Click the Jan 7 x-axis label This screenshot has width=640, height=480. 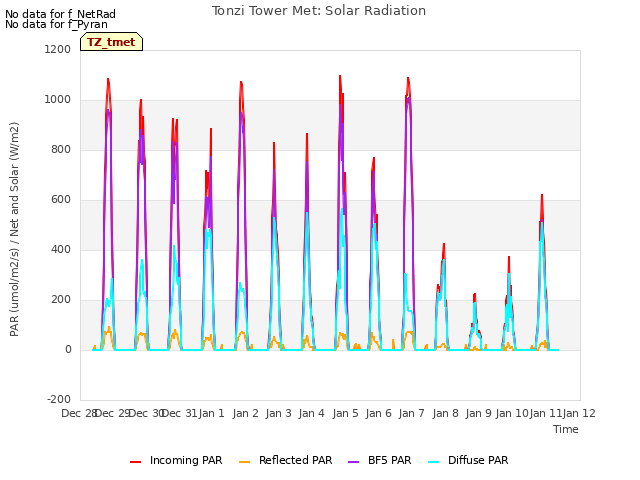(412, 413)
